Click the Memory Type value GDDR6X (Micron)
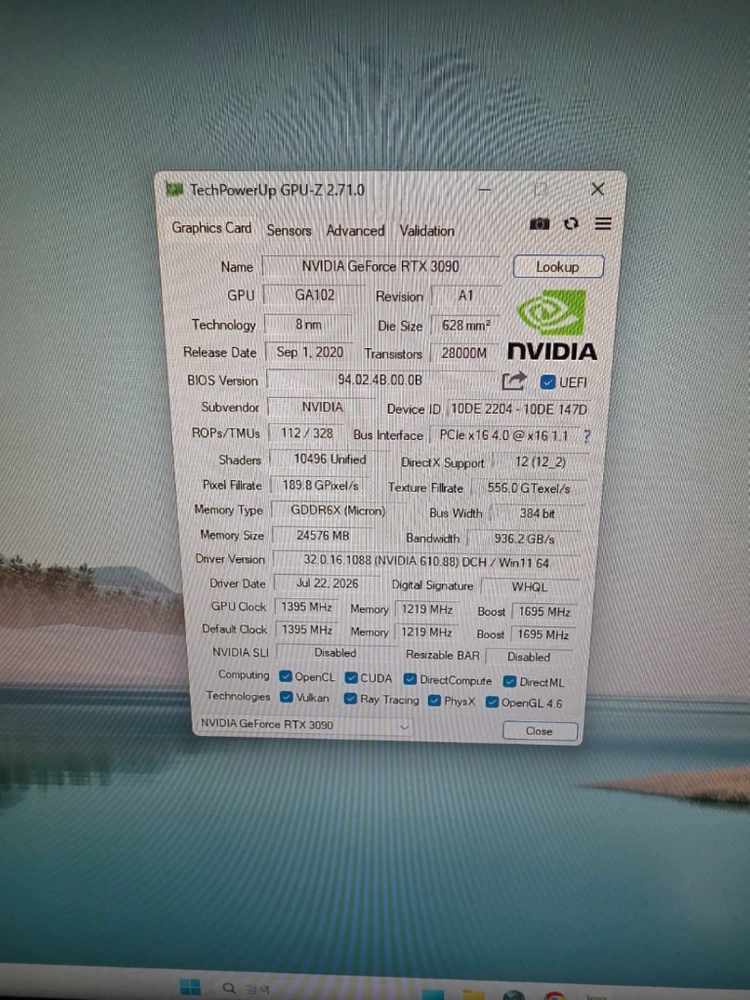The height and width of the screenshot is (1000, 750). point(338,510)
